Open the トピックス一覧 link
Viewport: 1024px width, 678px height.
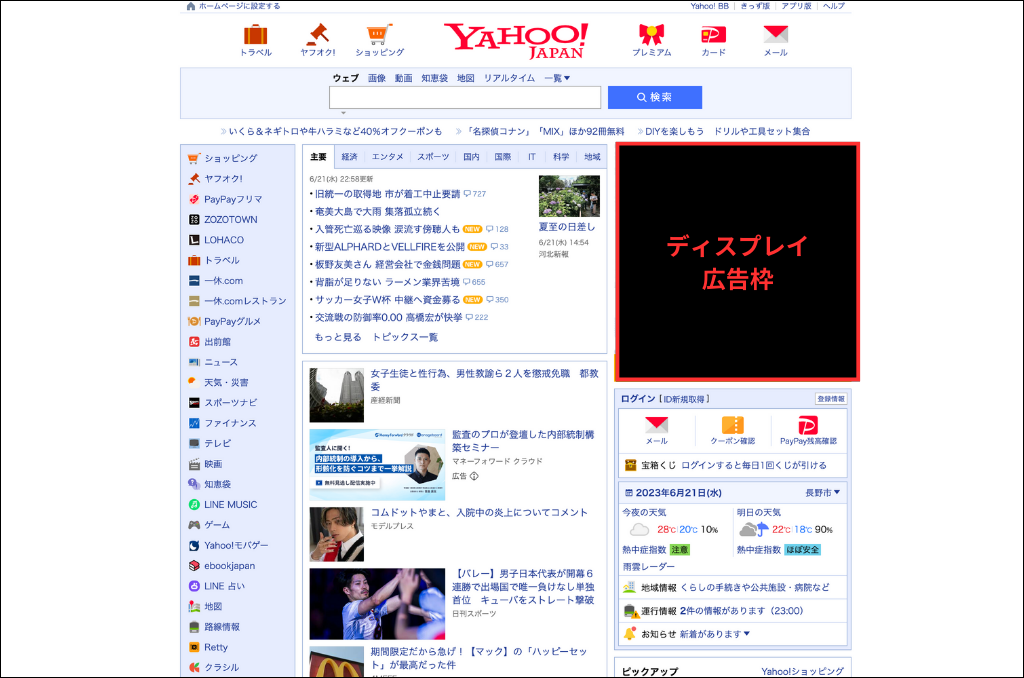tap(405, 337)
